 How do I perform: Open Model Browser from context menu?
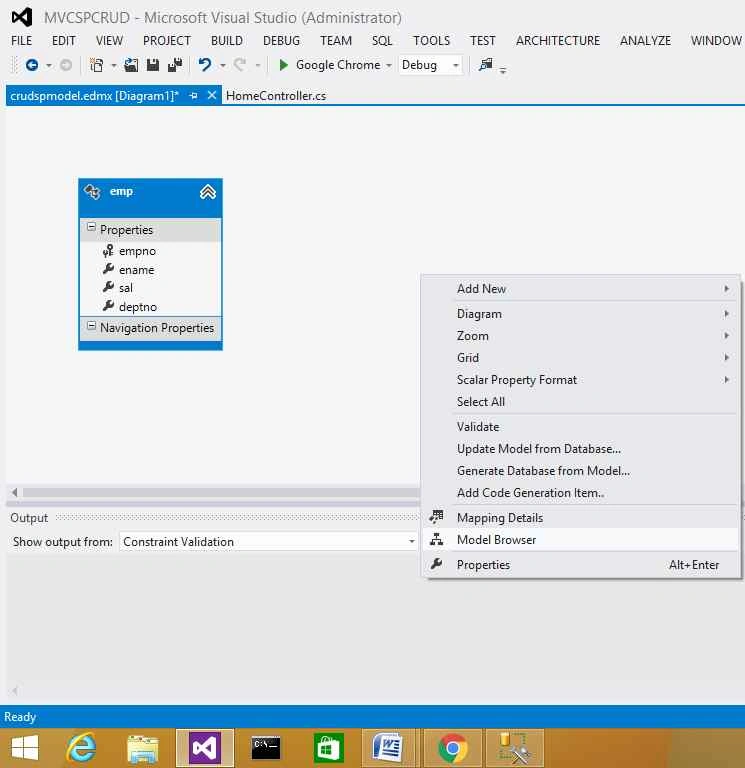coord(580,540)
